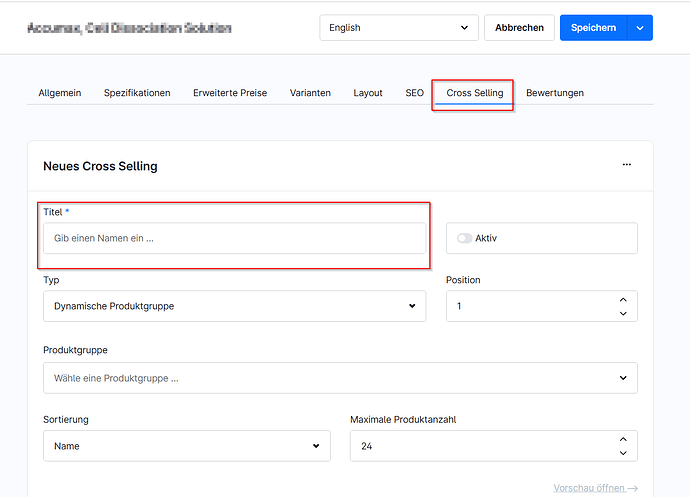The width and height of the screenshot is (690, 497).
Task: Open the English language dropdown
Action: click(x=399, y=28)
